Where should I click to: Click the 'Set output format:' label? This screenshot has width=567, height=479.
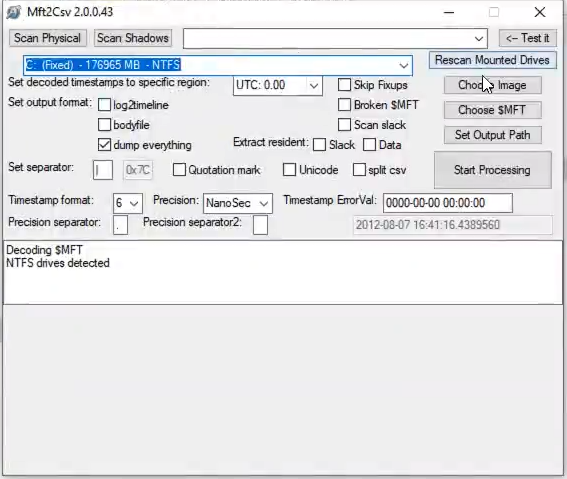coord(50,102)
